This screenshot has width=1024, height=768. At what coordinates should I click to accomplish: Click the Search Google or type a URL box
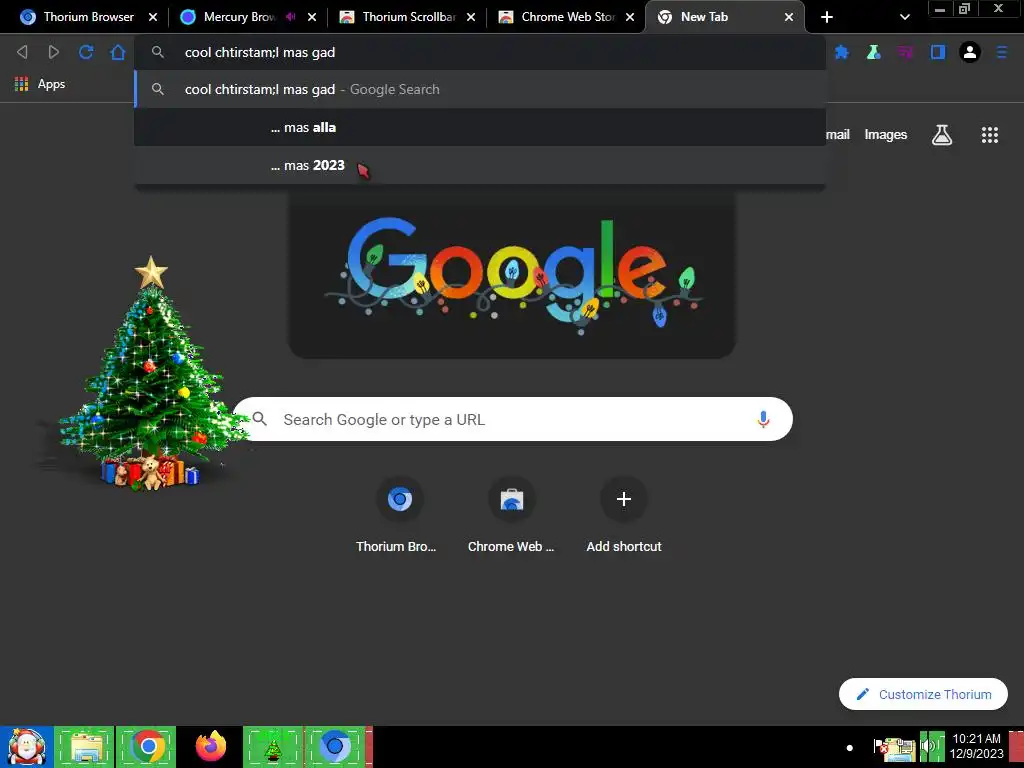[513, 419]
